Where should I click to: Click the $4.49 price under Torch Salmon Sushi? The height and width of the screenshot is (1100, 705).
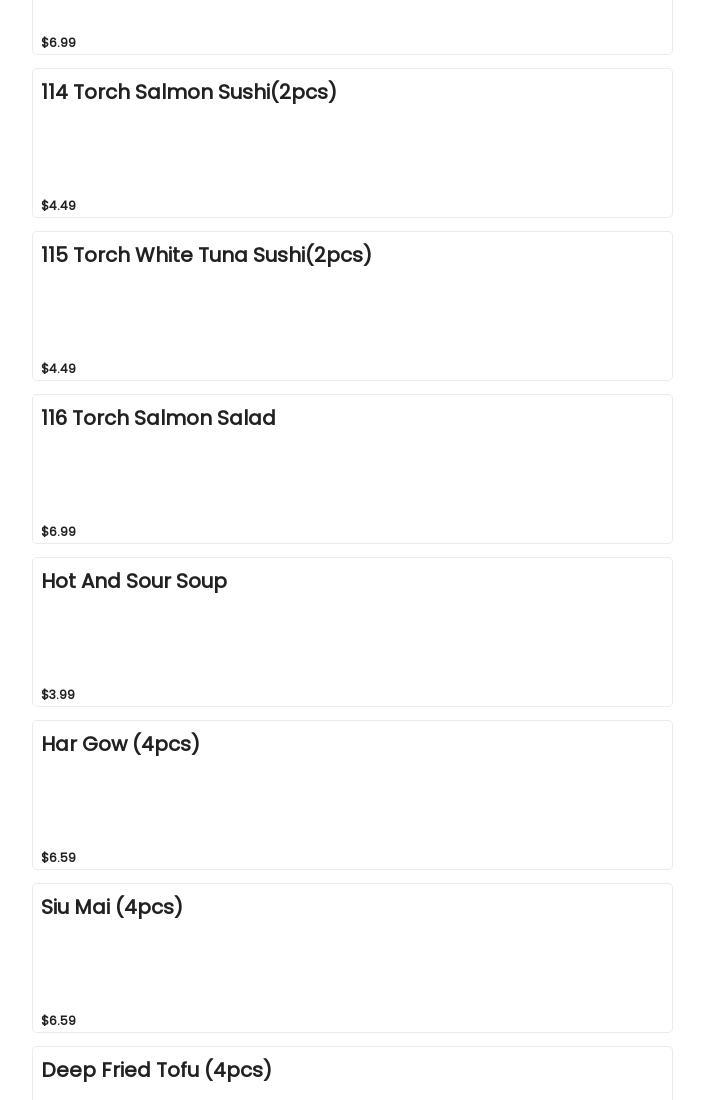58,205
